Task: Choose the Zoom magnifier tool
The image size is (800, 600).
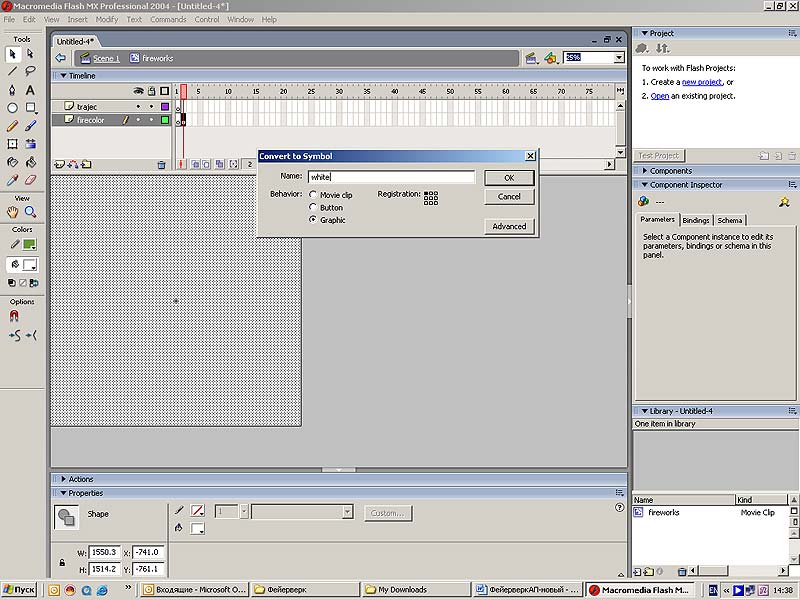Action: coord(31,212)
